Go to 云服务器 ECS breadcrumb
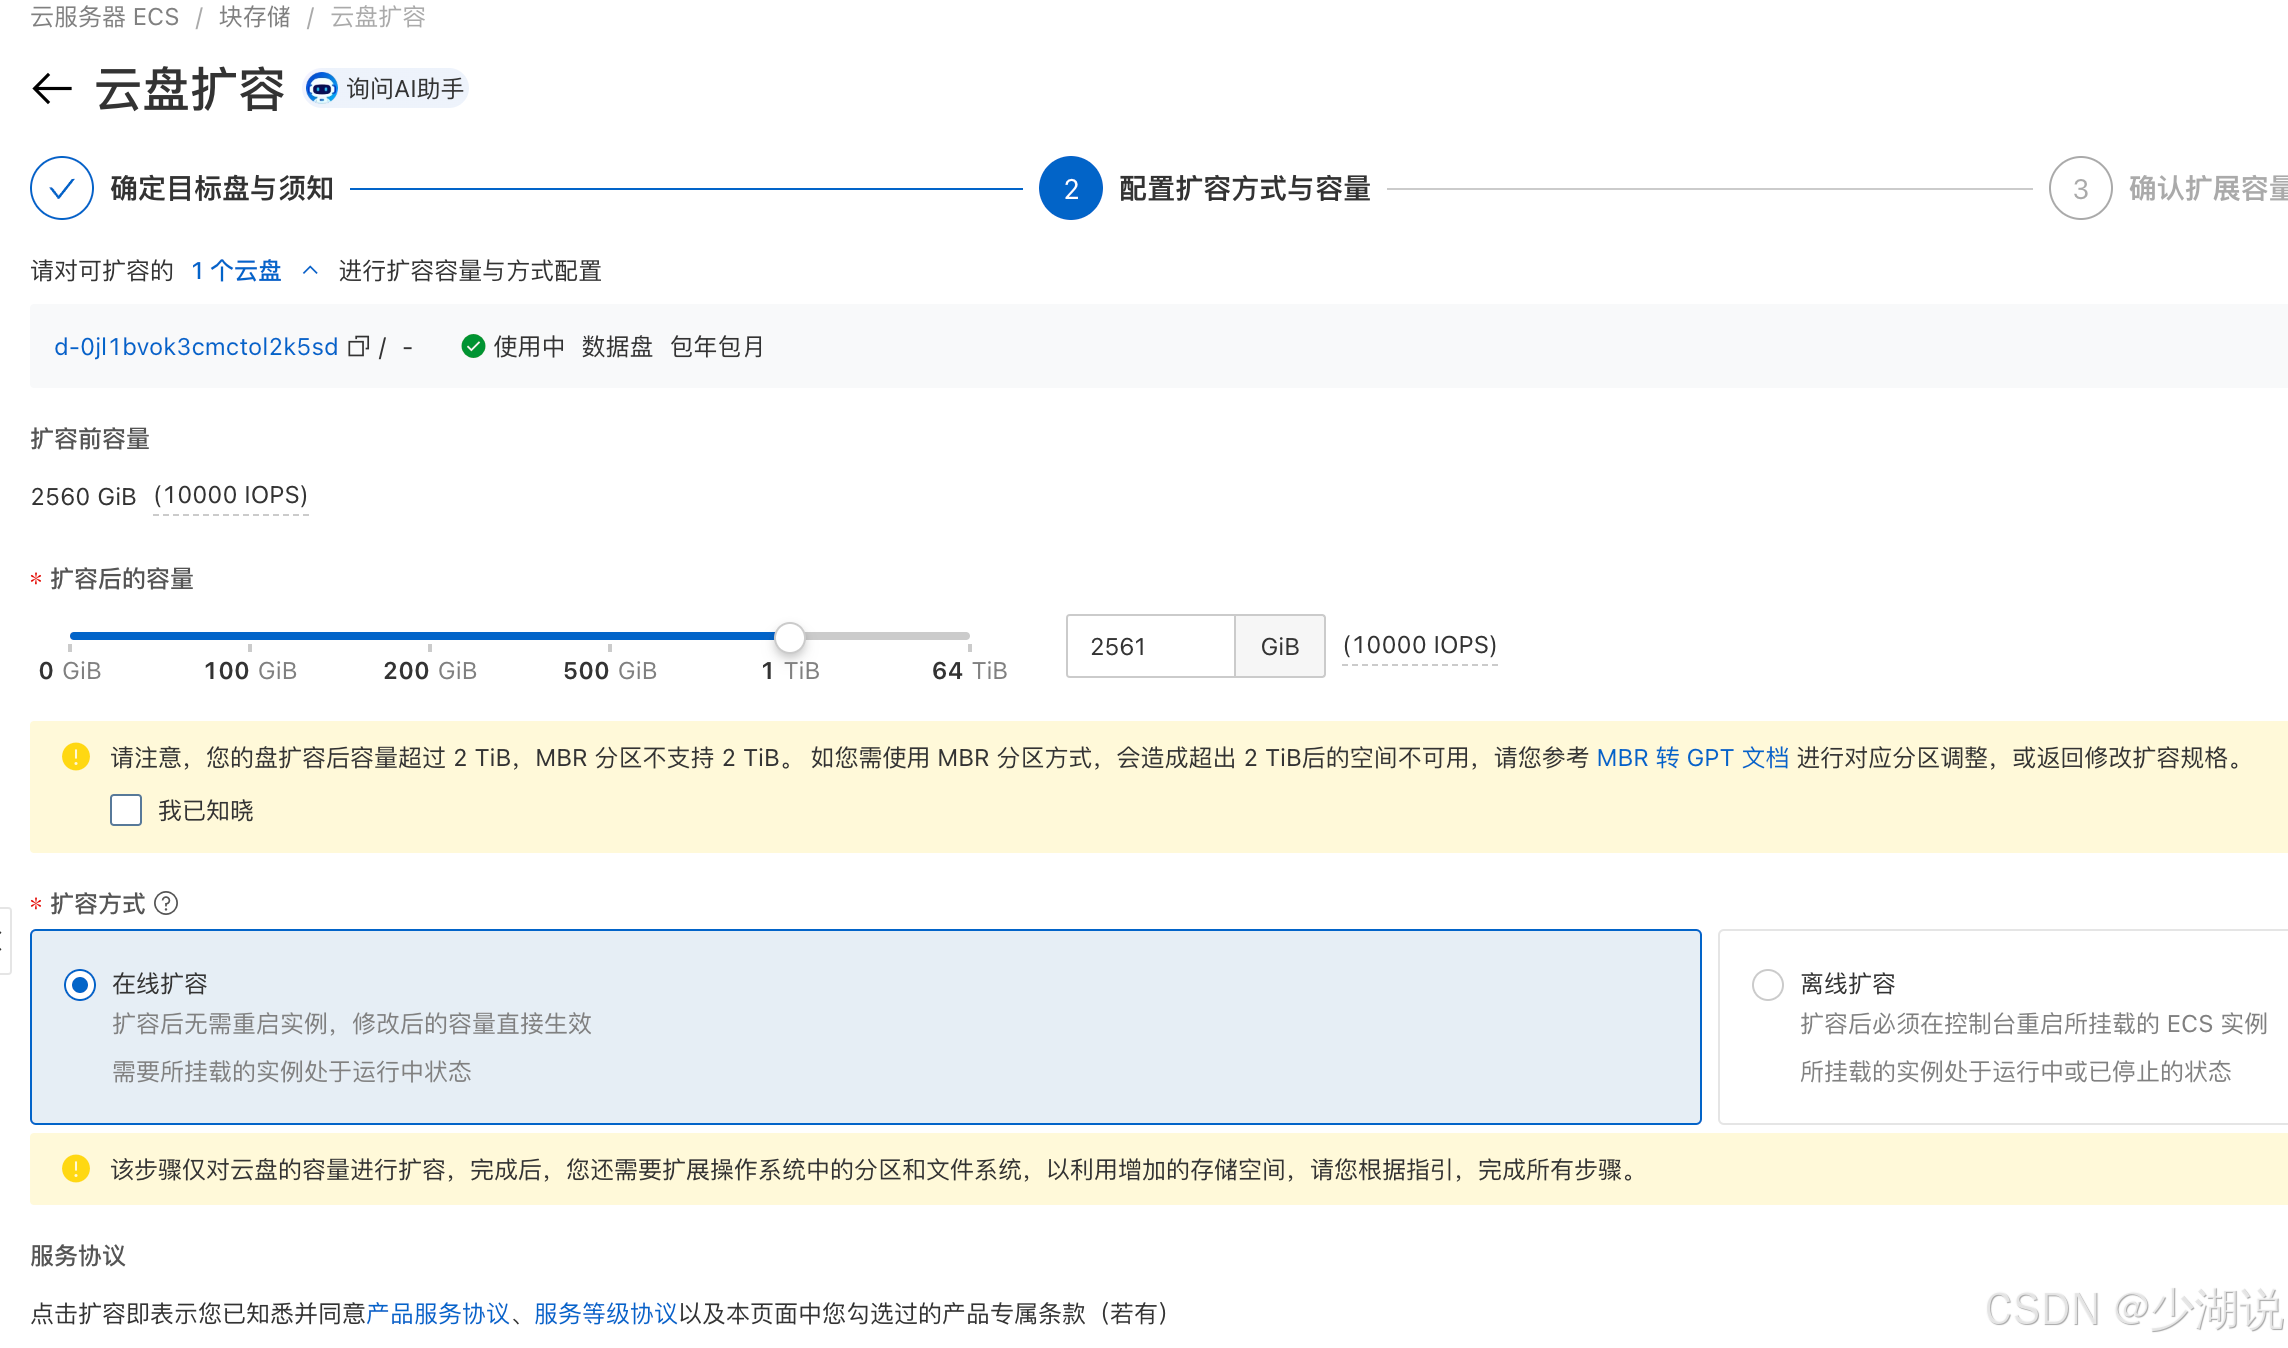 point(105,17)
